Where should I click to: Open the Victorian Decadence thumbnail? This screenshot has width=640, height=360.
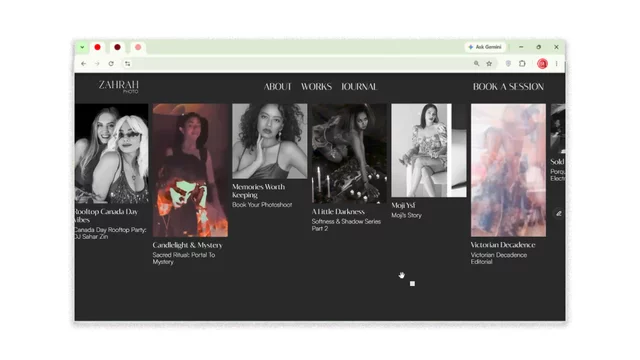(x=508, y=170)
